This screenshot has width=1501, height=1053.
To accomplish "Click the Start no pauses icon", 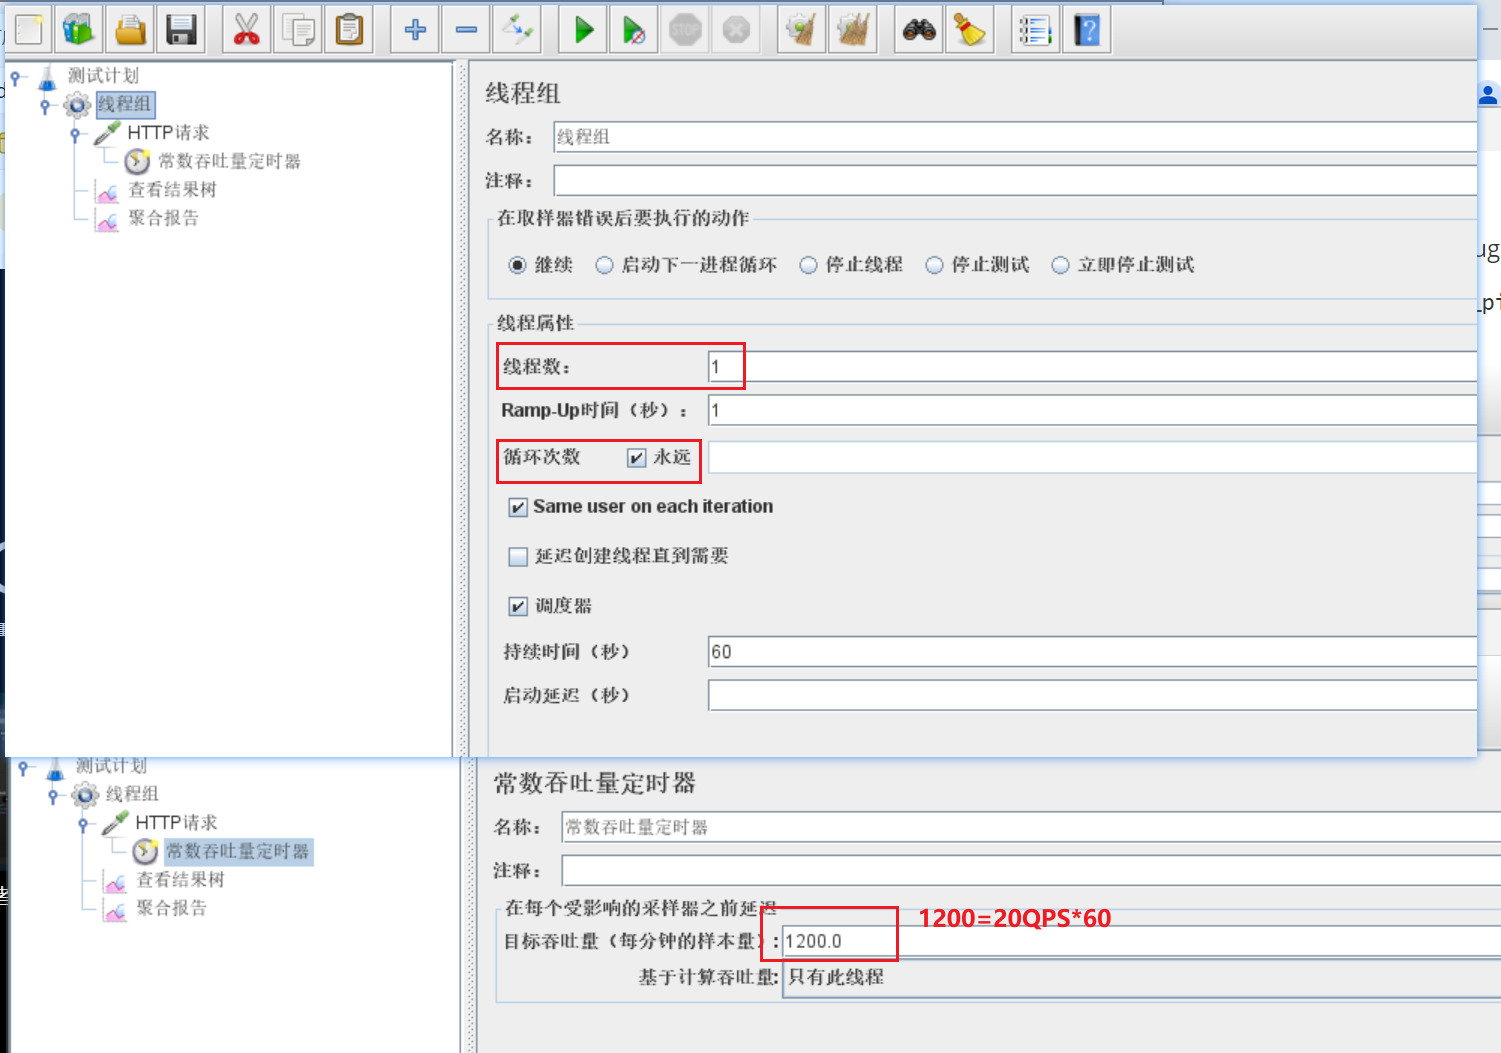I will (x=634, y=30).
